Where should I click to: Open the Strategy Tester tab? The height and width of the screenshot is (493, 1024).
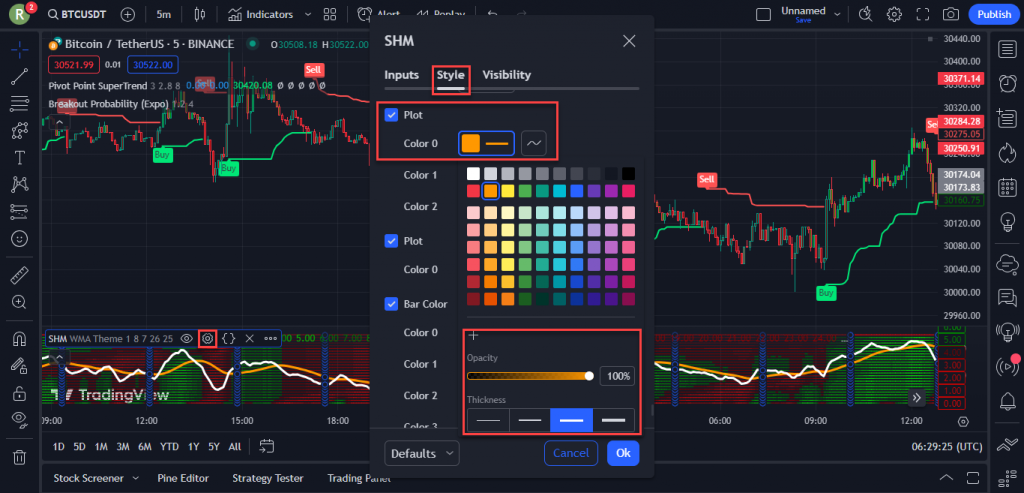268,479
